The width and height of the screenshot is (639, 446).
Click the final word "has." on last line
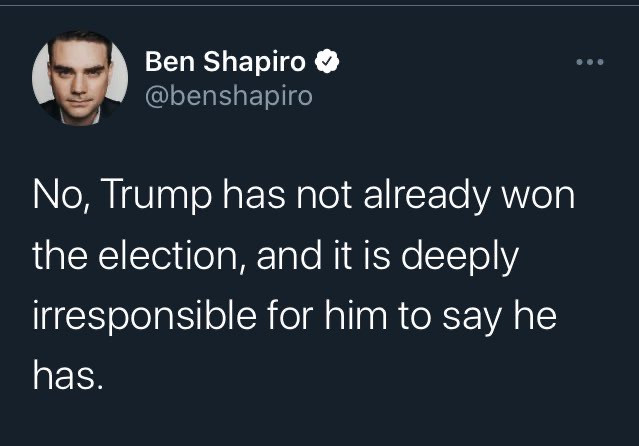tap(67, 375)
